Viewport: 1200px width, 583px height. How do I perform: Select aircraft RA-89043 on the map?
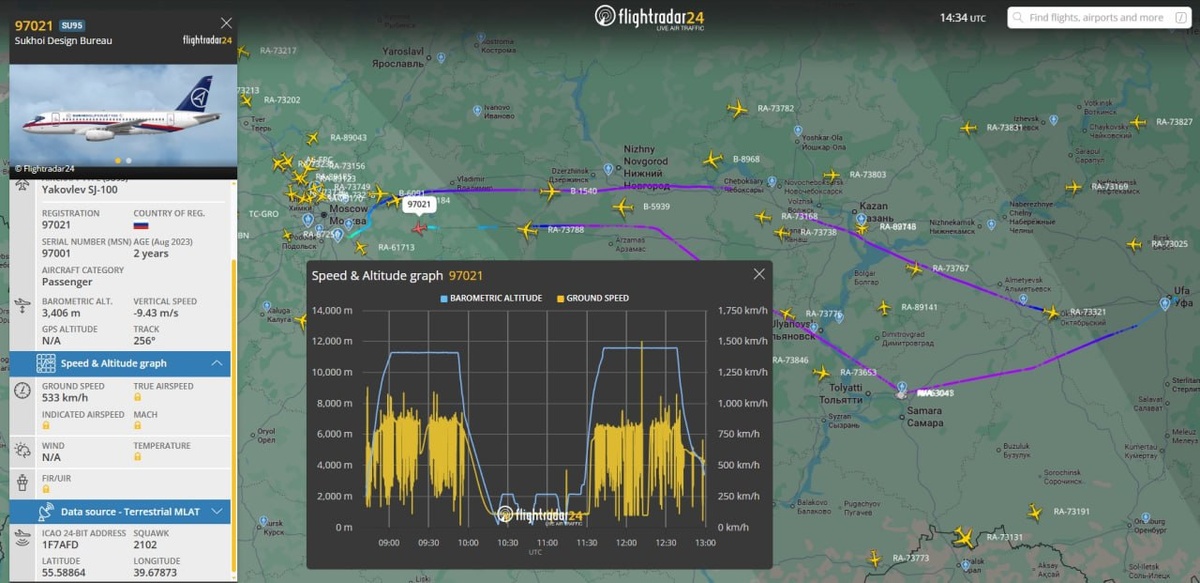pos(312,138)
